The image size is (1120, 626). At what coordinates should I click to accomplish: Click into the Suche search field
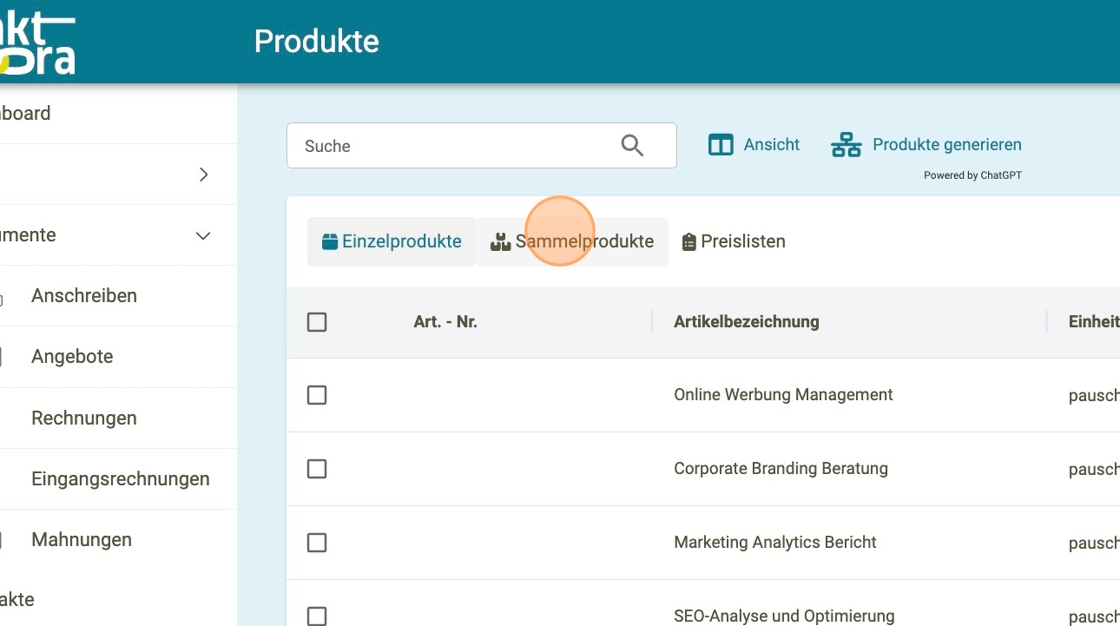pos(481,146)
